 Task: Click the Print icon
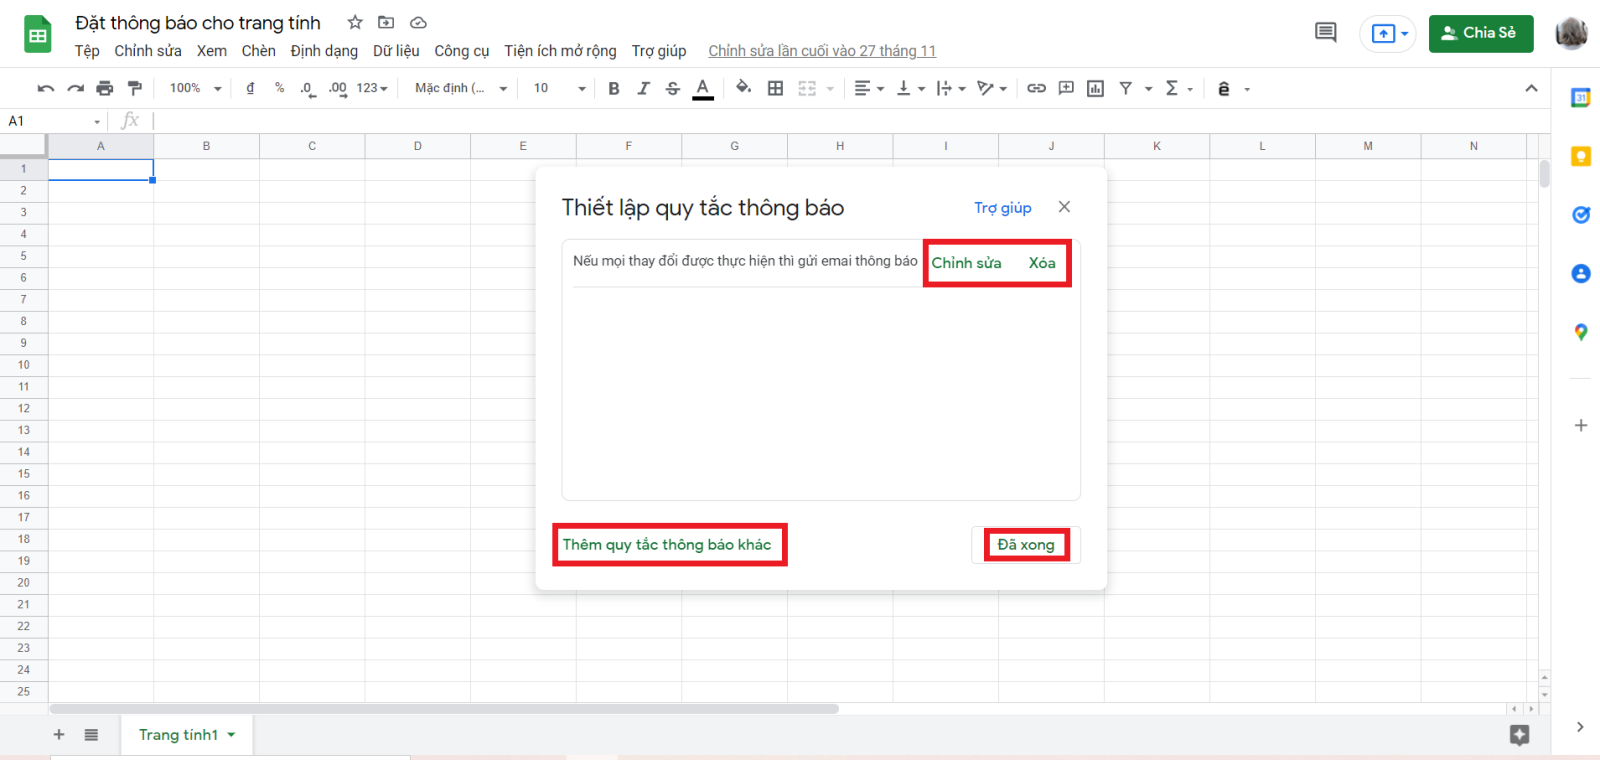(x=105, y=88)
